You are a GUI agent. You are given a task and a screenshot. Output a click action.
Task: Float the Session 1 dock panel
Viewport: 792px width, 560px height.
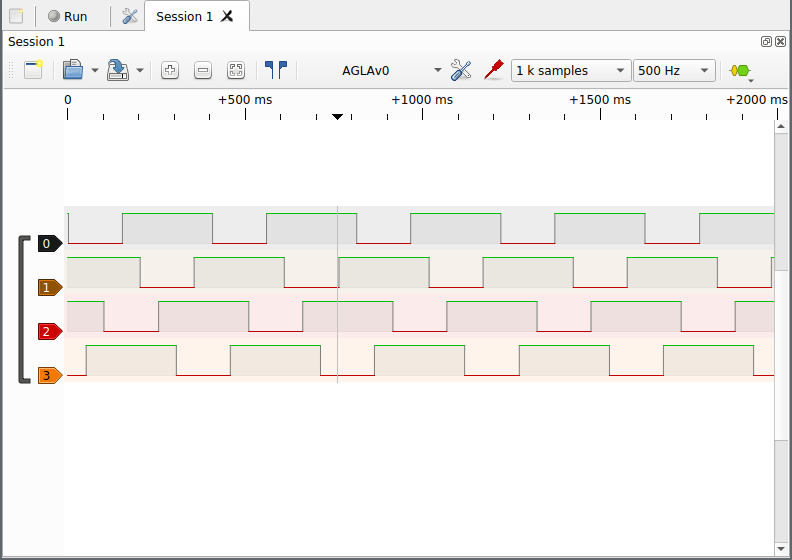pos(766,41)
